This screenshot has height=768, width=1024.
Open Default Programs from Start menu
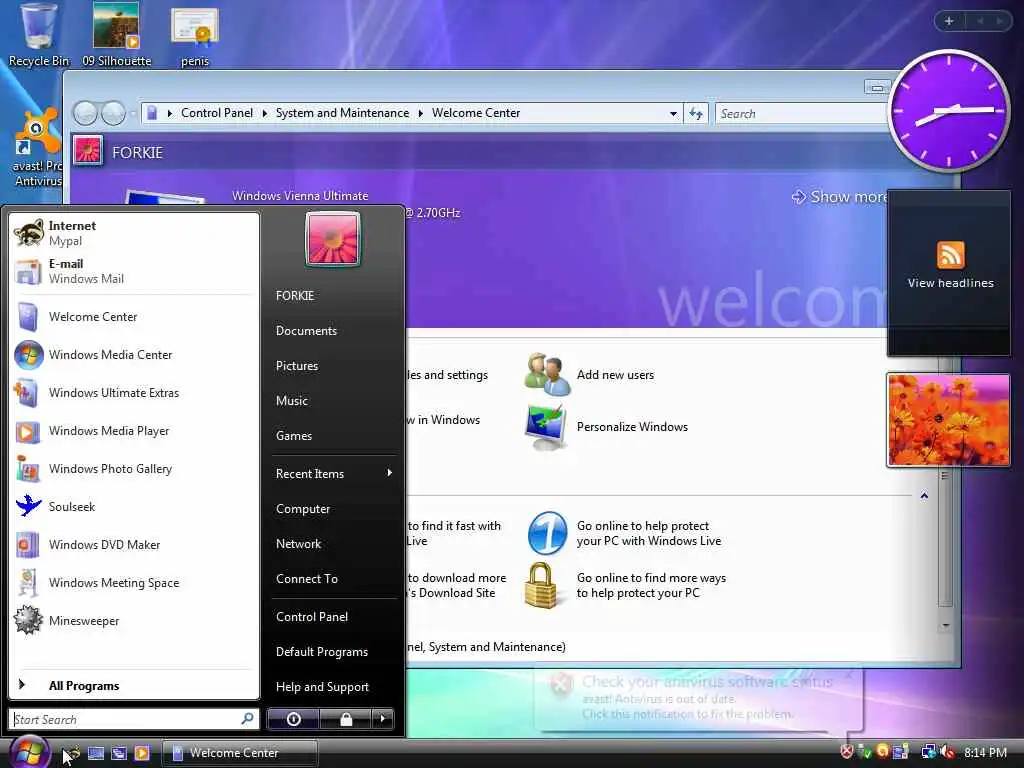334,652
